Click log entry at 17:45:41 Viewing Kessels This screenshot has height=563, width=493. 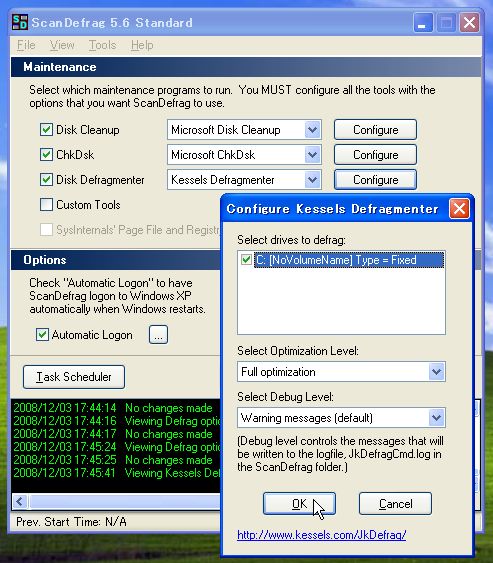116,473
